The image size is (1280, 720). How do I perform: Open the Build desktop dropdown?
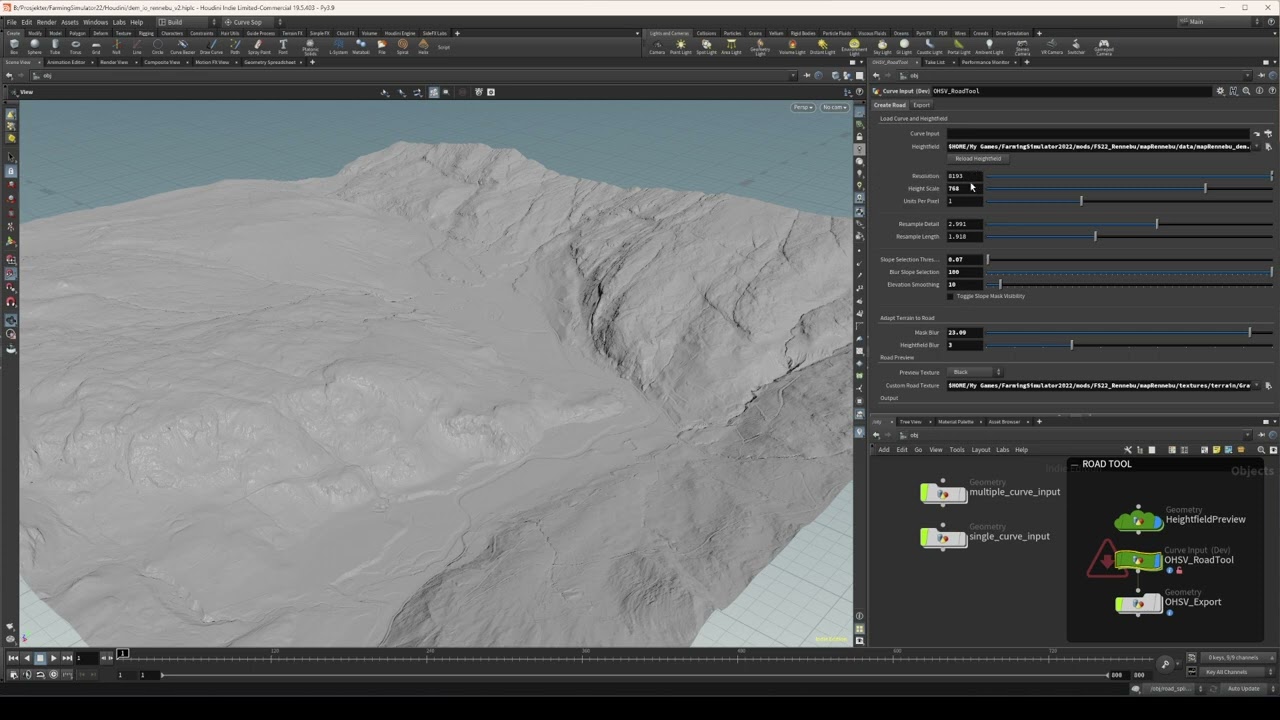point(185,22)
